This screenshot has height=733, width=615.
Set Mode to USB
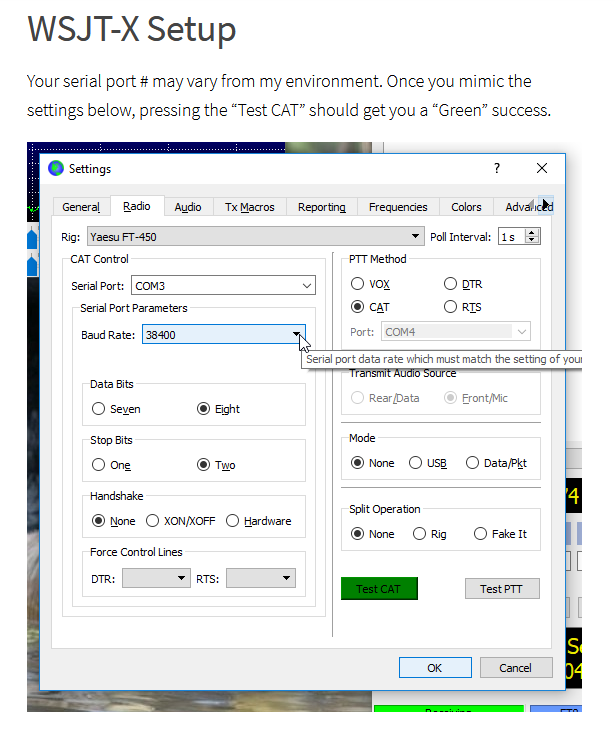[x=416, y=463]
